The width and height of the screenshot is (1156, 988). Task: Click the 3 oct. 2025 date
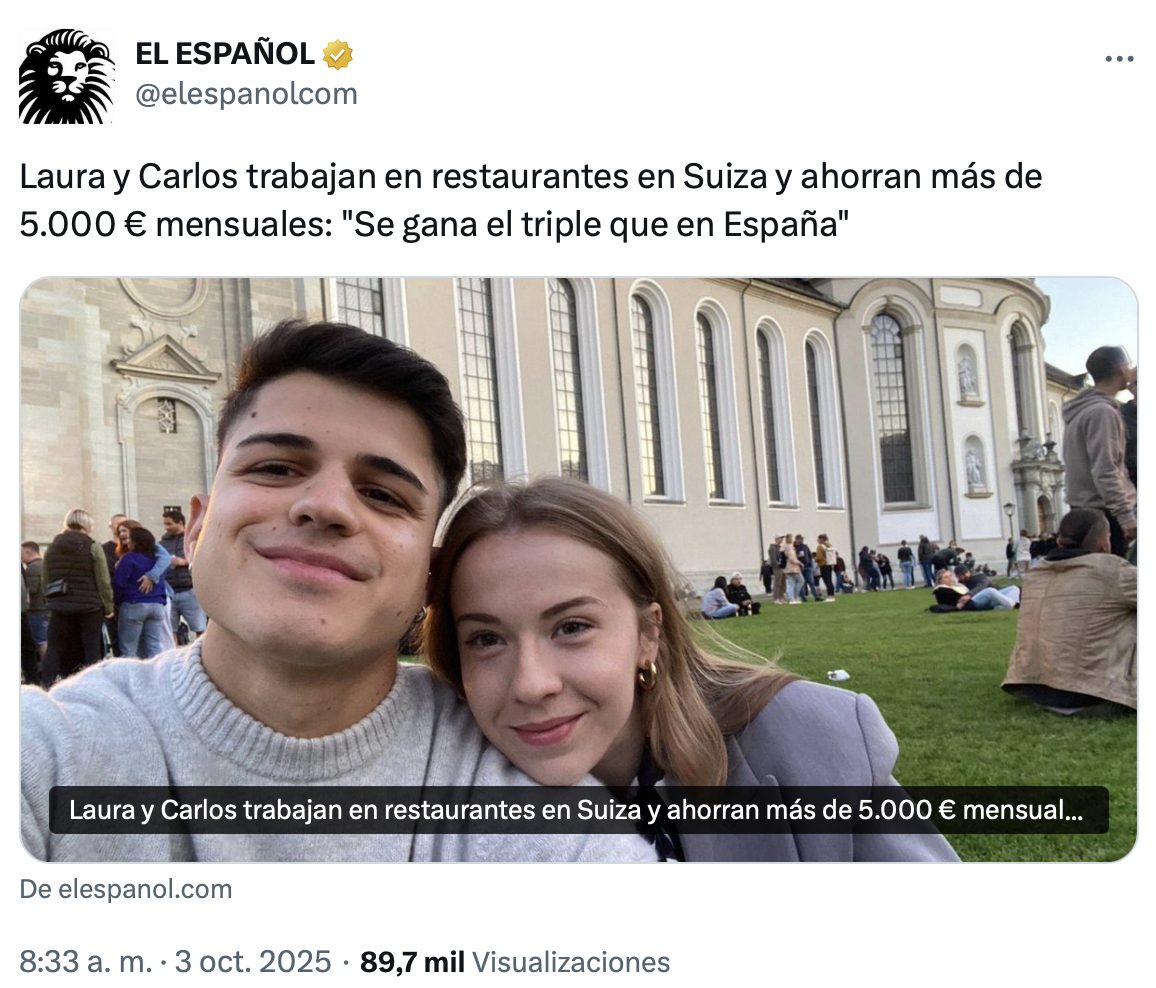coord(253,962)
